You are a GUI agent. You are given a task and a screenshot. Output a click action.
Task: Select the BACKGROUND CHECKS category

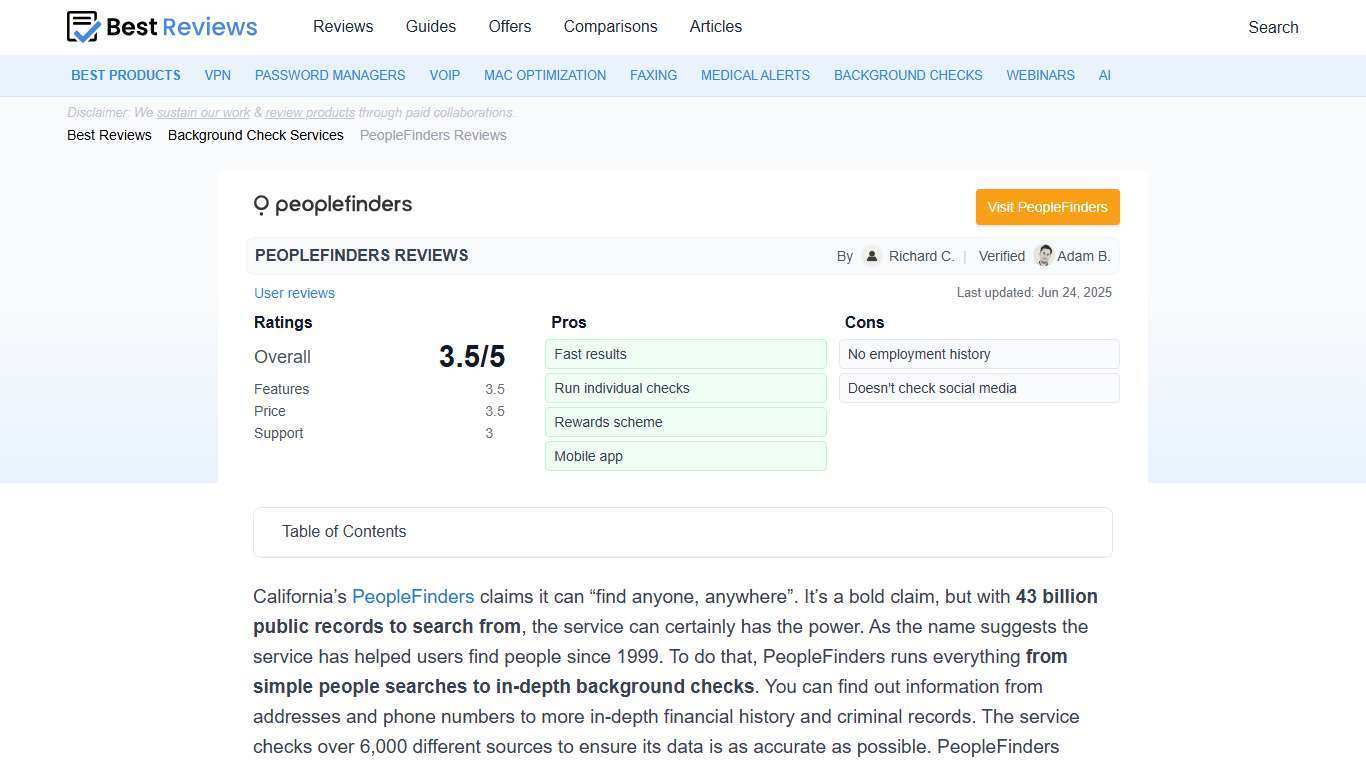908,75
